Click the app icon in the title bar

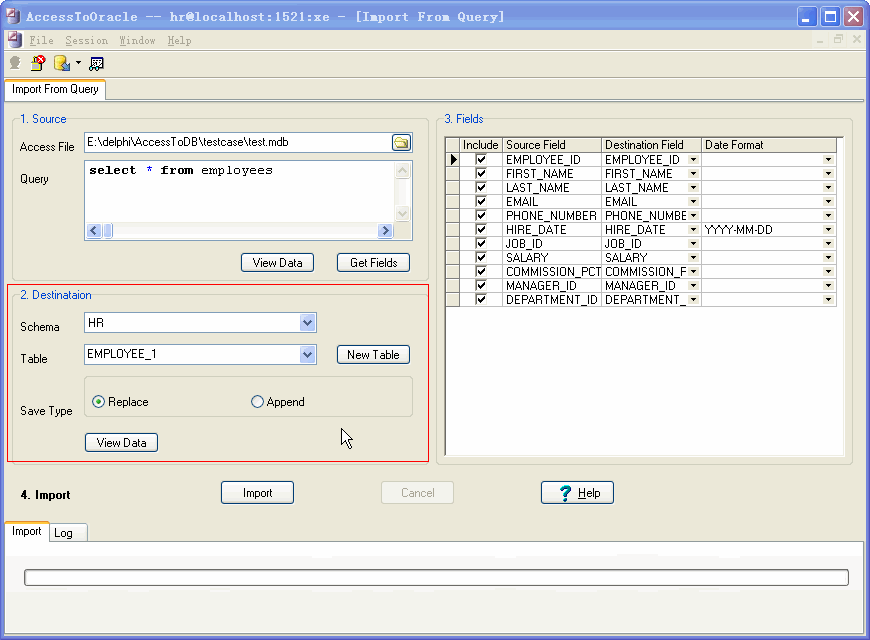13,16
